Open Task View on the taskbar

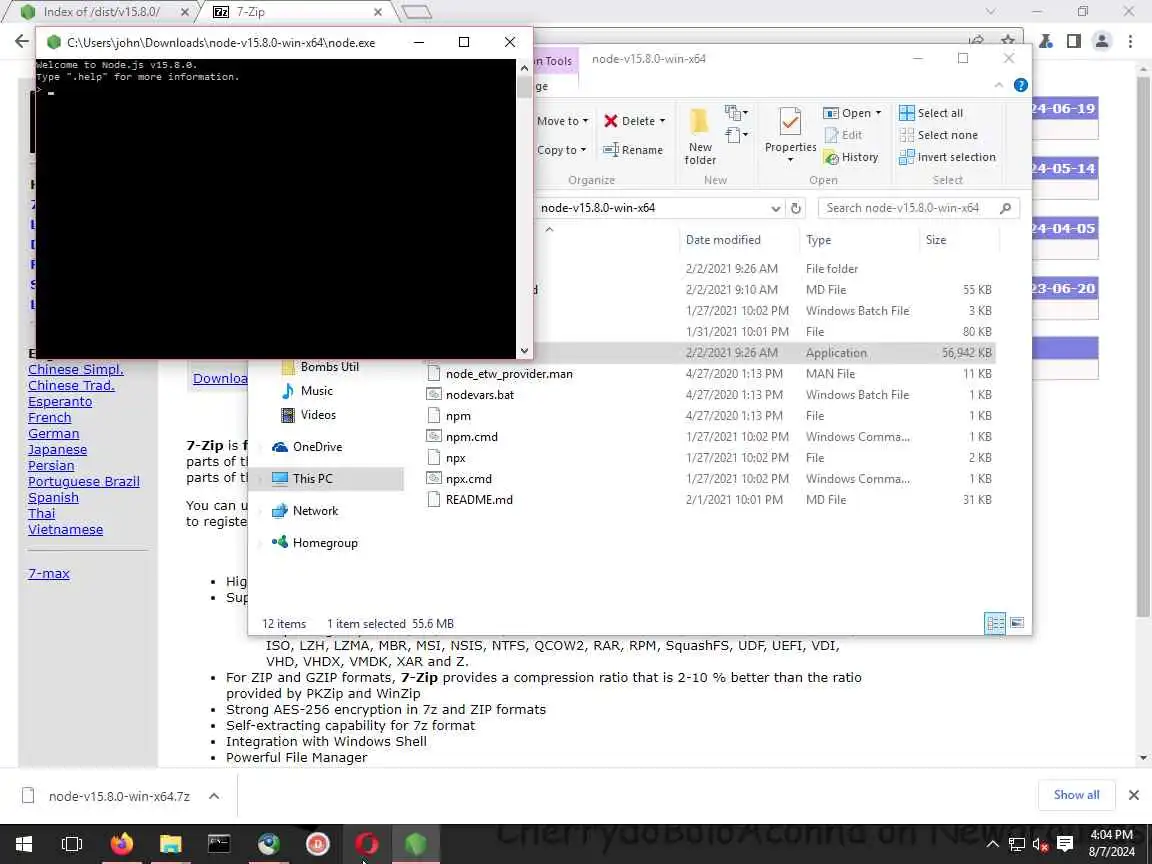(x=72, y=843)
